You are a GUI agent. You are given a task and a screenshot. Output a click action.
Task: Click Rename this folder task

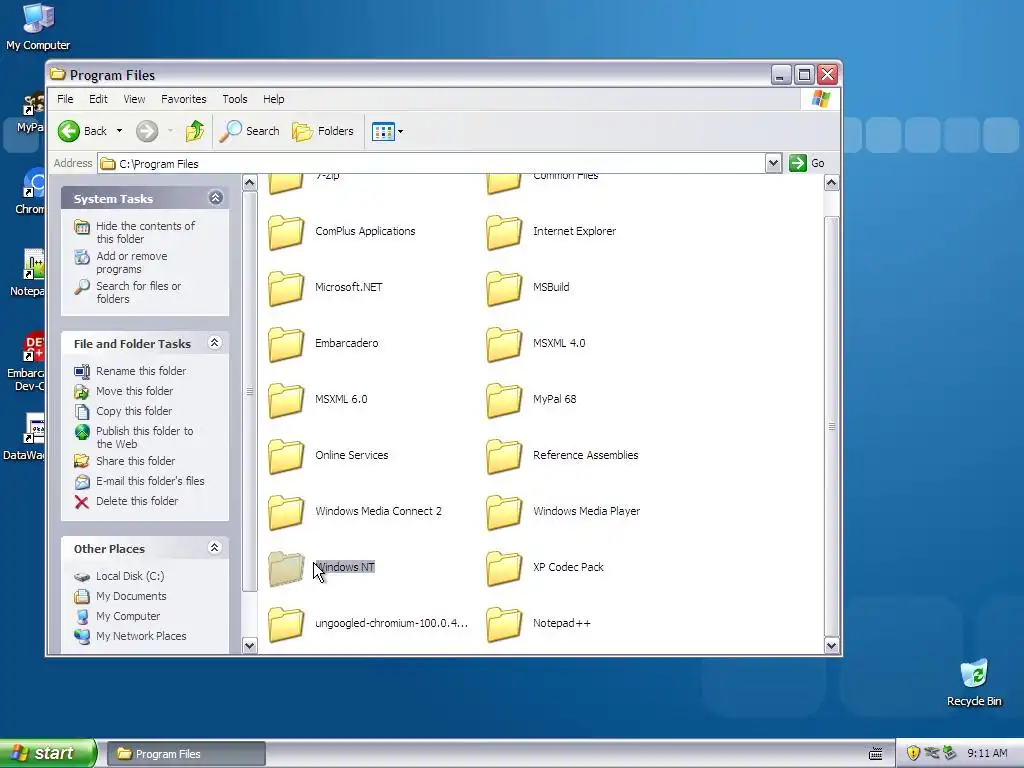click(141, 371)
